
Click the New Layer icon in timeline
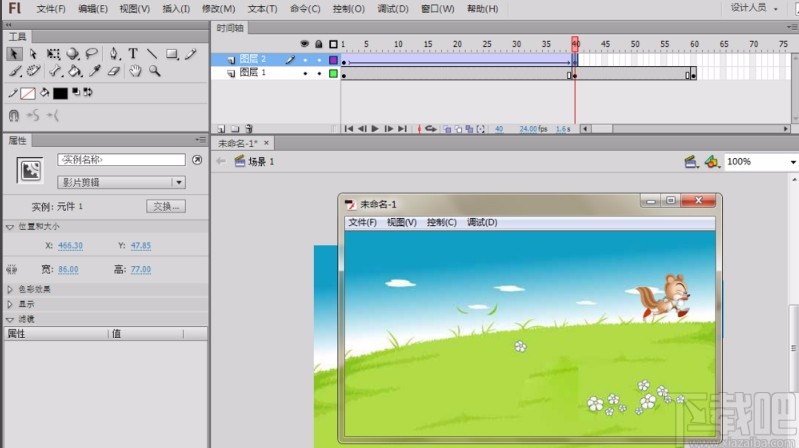tap(221, 129)
